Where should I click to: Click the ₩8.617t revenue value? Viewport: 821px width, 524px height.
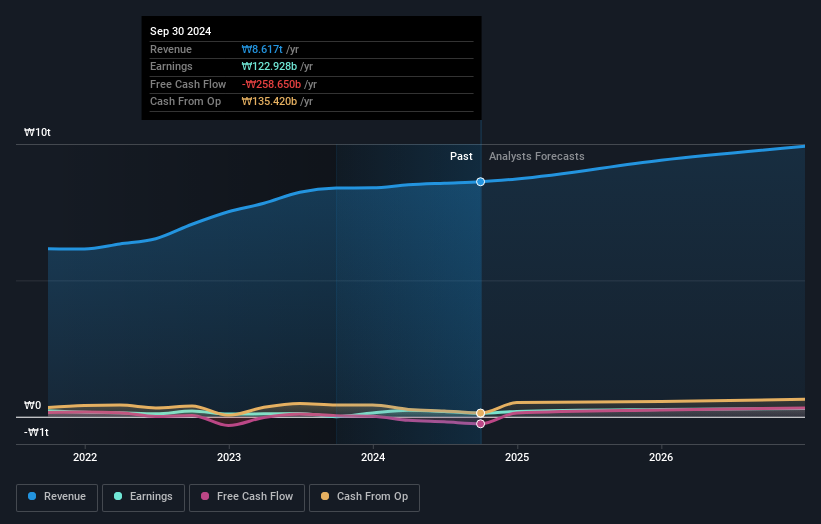[262, 49]
